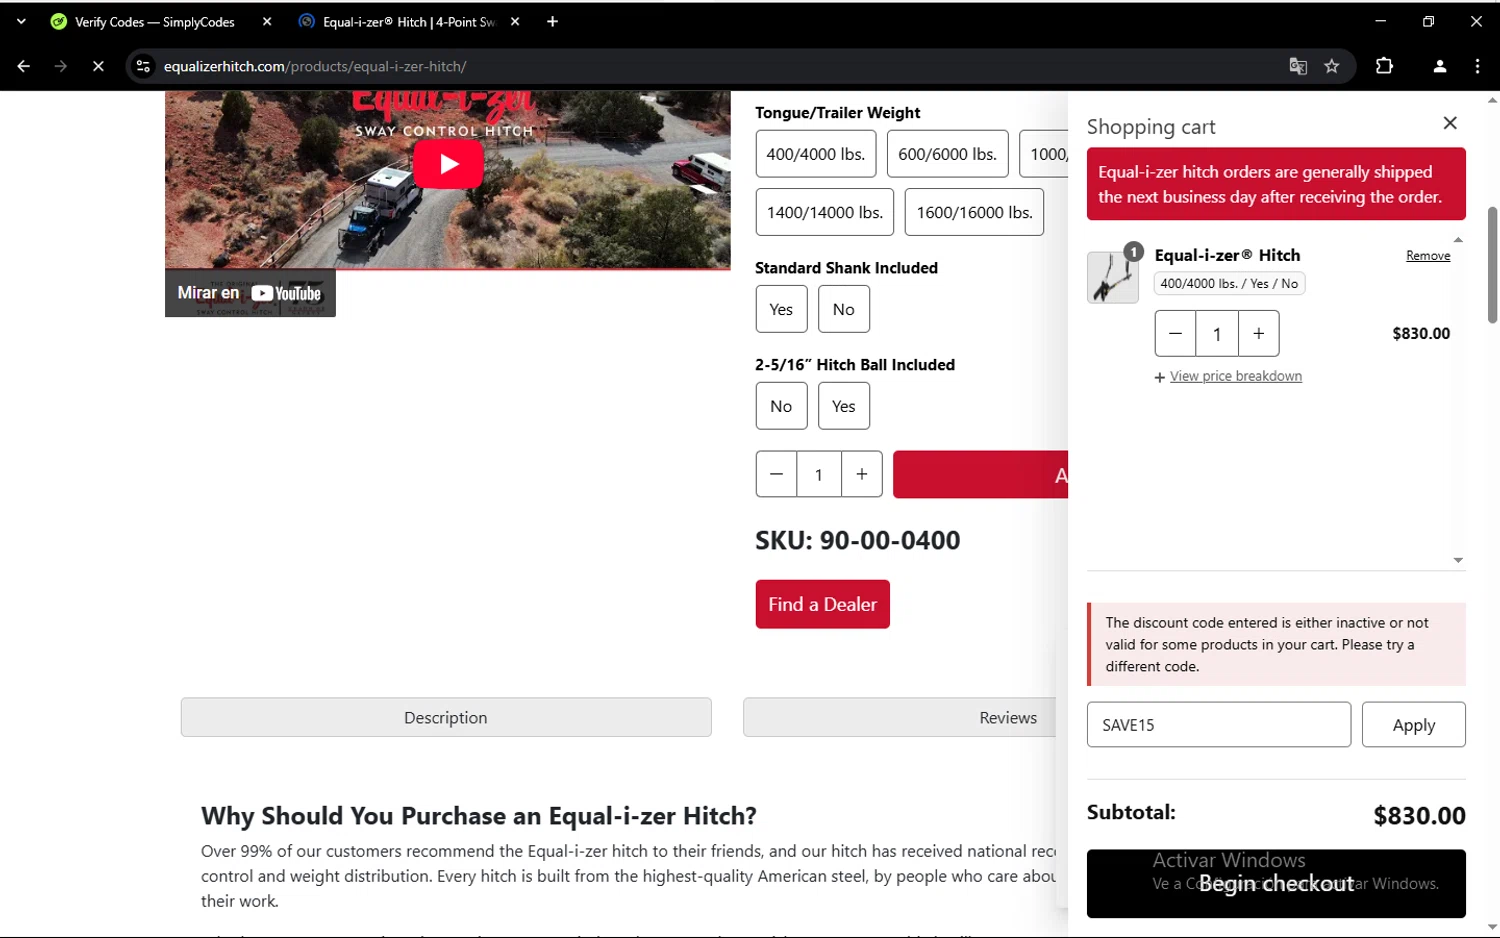Image resolution: width=1500 pixels, height=938 pixels.
Task: Click the address bar URL
Action: 315,66
